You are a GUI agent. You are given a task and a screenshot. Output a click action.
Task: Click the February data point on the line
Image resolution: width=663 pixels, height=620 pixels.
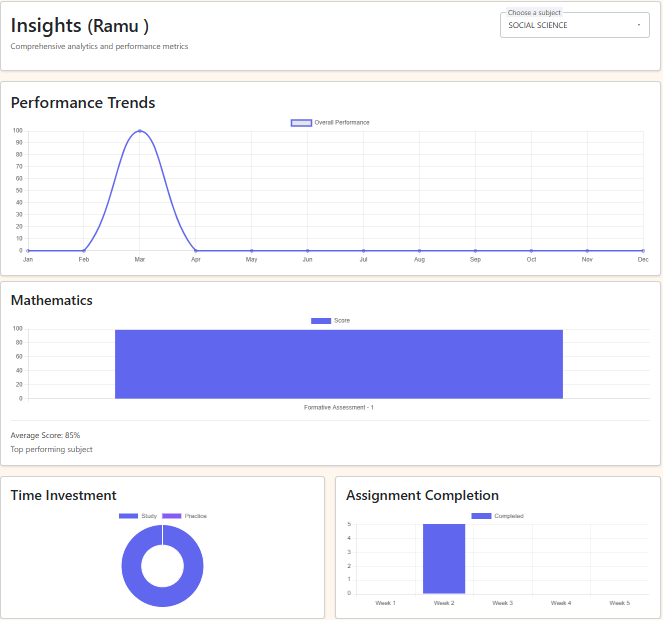coord(84,250)
